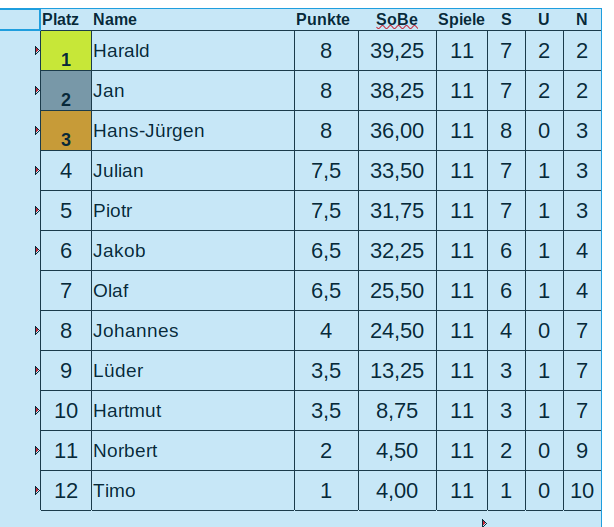Select the Punkte header cell

click(x=323, y=19)
